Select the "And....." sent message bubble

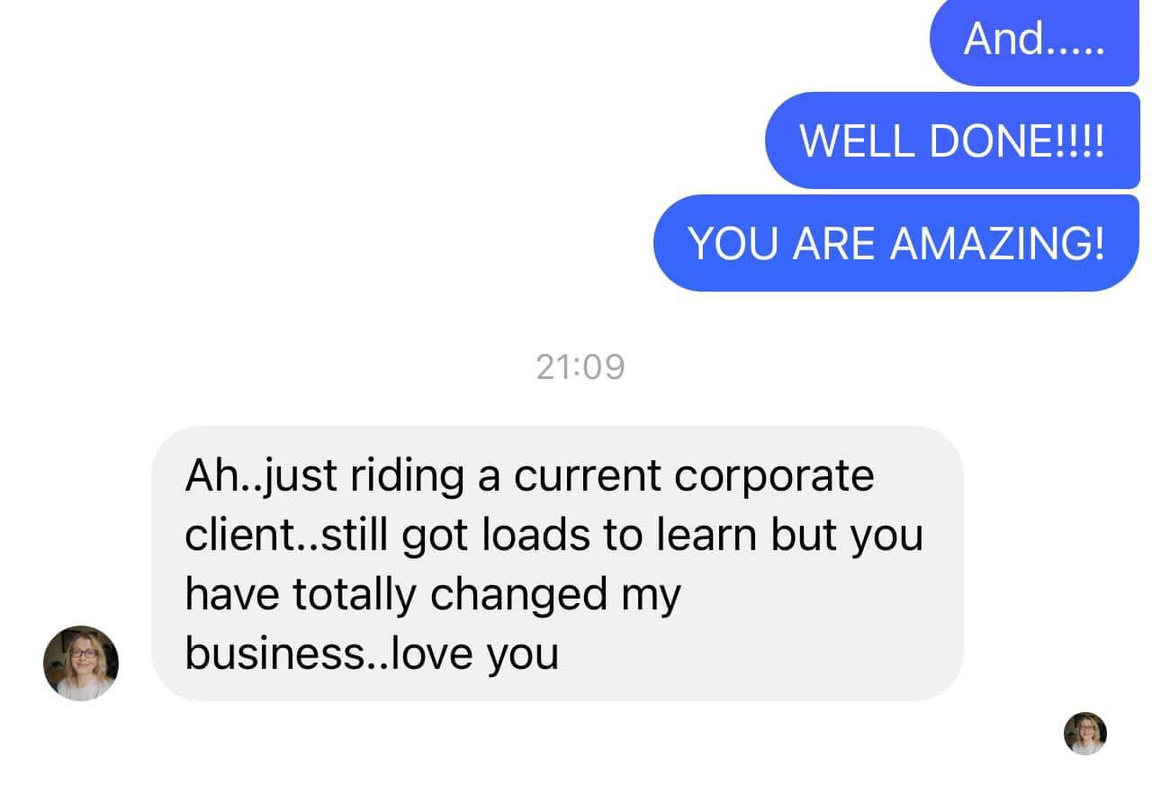pyautogui.click(x=1034, y=40)
